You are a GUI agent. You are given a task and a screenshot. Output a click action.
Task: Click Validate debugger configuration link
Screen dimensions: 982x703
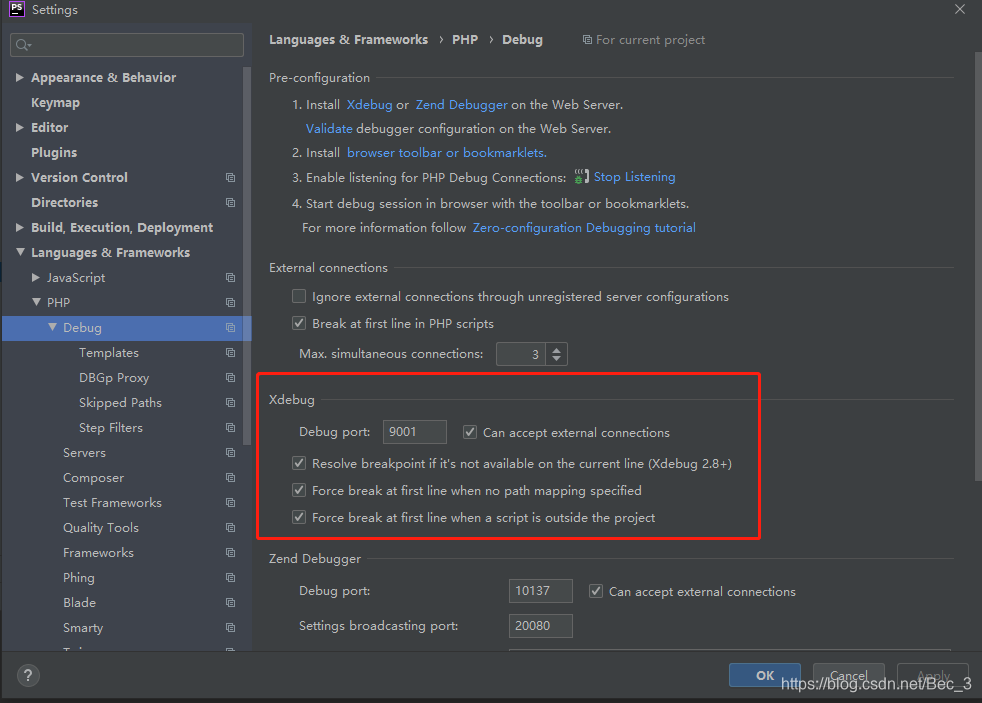click(x=329, y=128)
